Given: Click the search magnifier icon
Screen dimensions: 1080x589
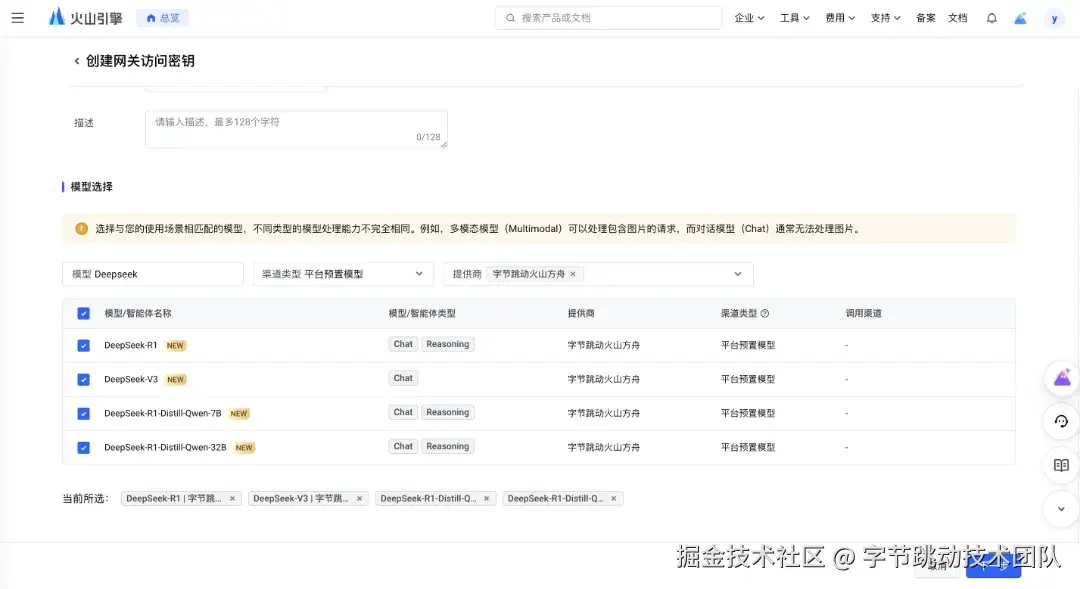Looking at the screenshot, I should click(x=510, y=18).
